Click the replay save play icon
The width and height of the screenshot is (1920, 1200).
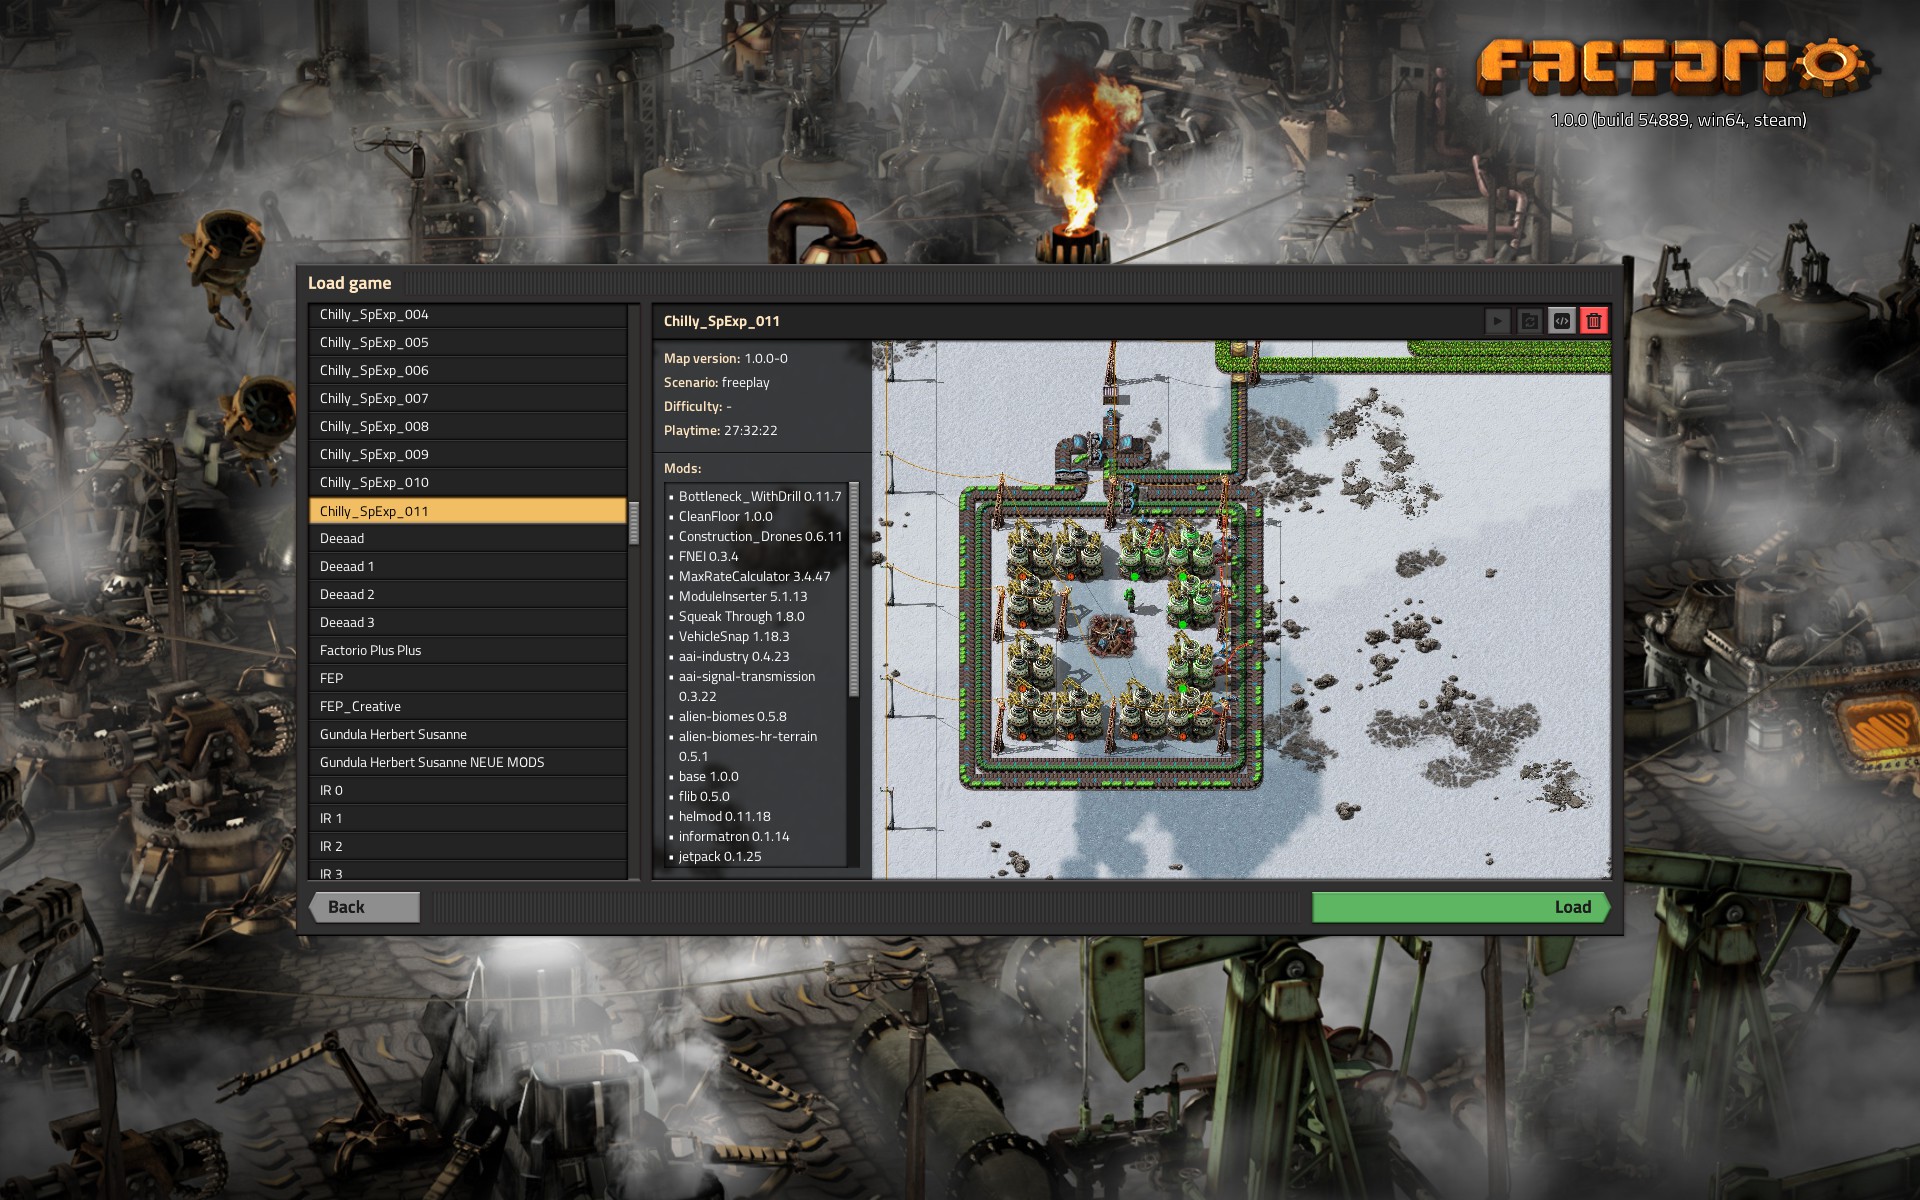point(1497,321)
